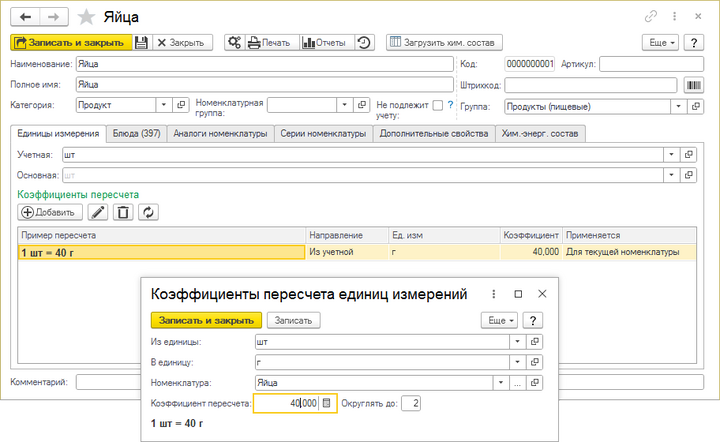Switch to Дополнительные свойства tab

point(434,134)
